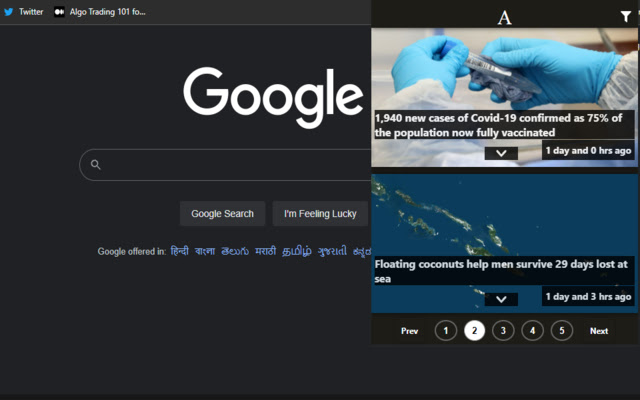
Task: Go to the Next page of news
Action: [599, 331]
